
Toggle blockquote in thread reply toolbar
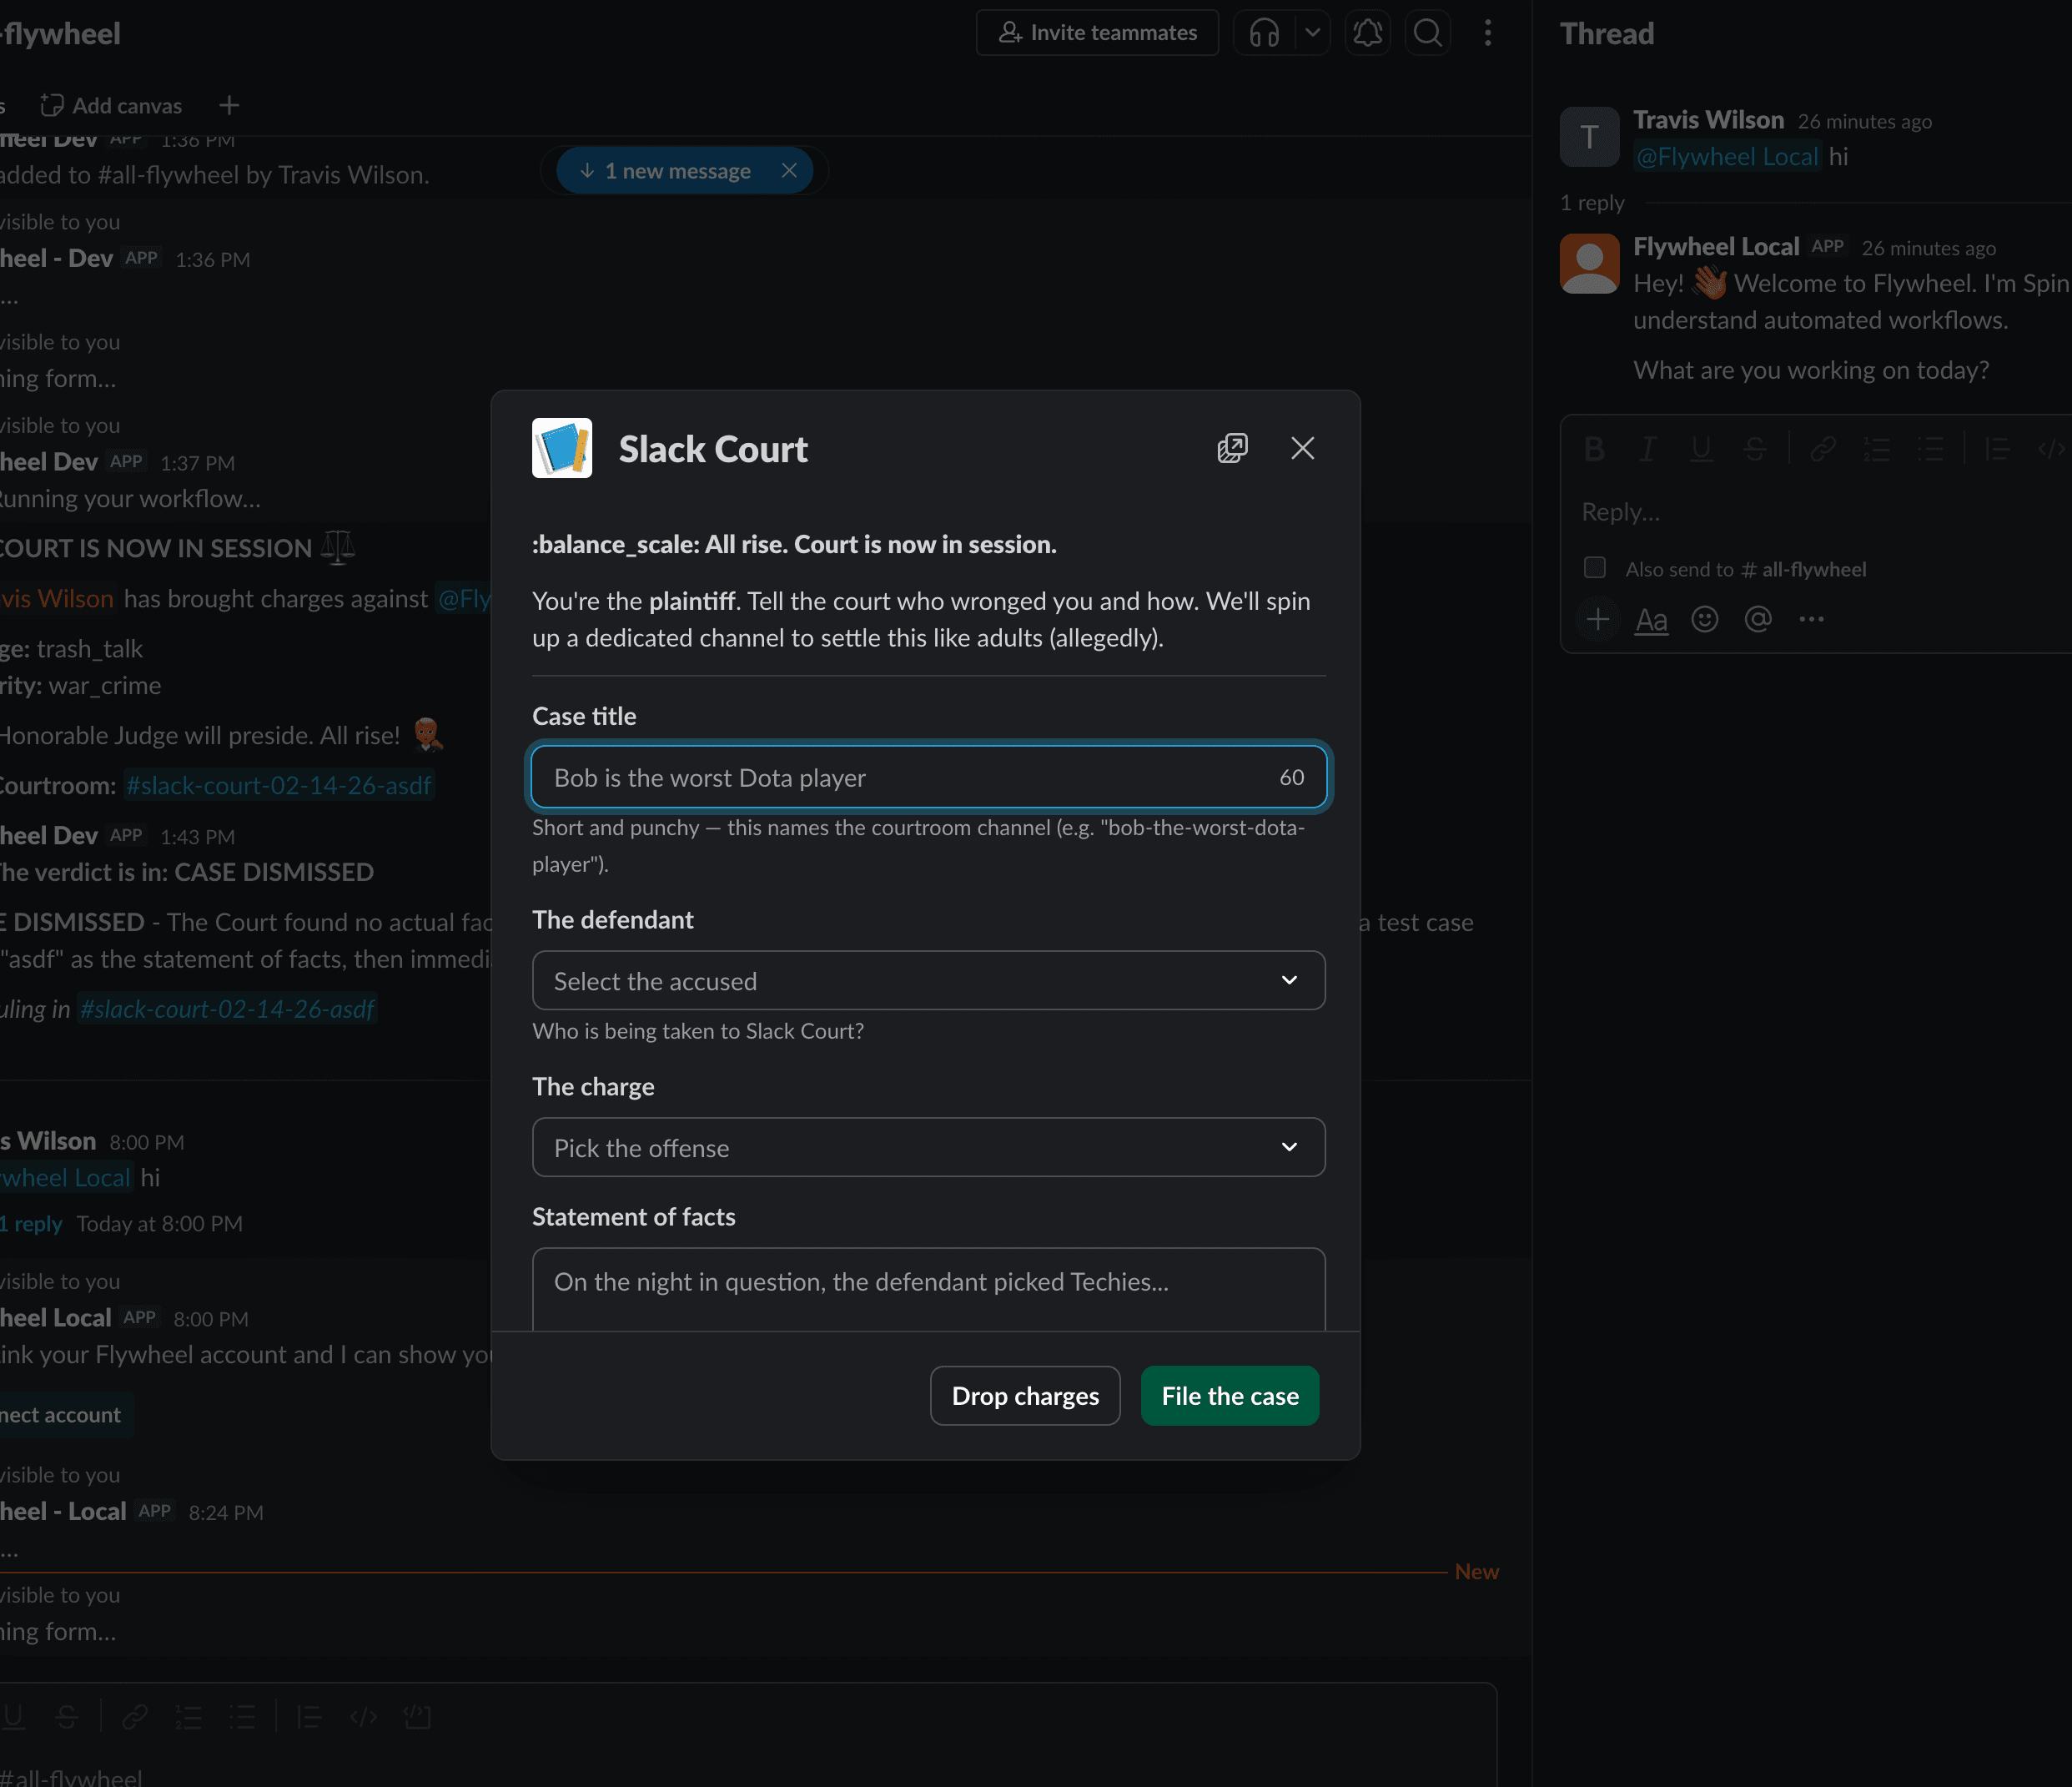pyautogui.click(x=1997, y=449)
